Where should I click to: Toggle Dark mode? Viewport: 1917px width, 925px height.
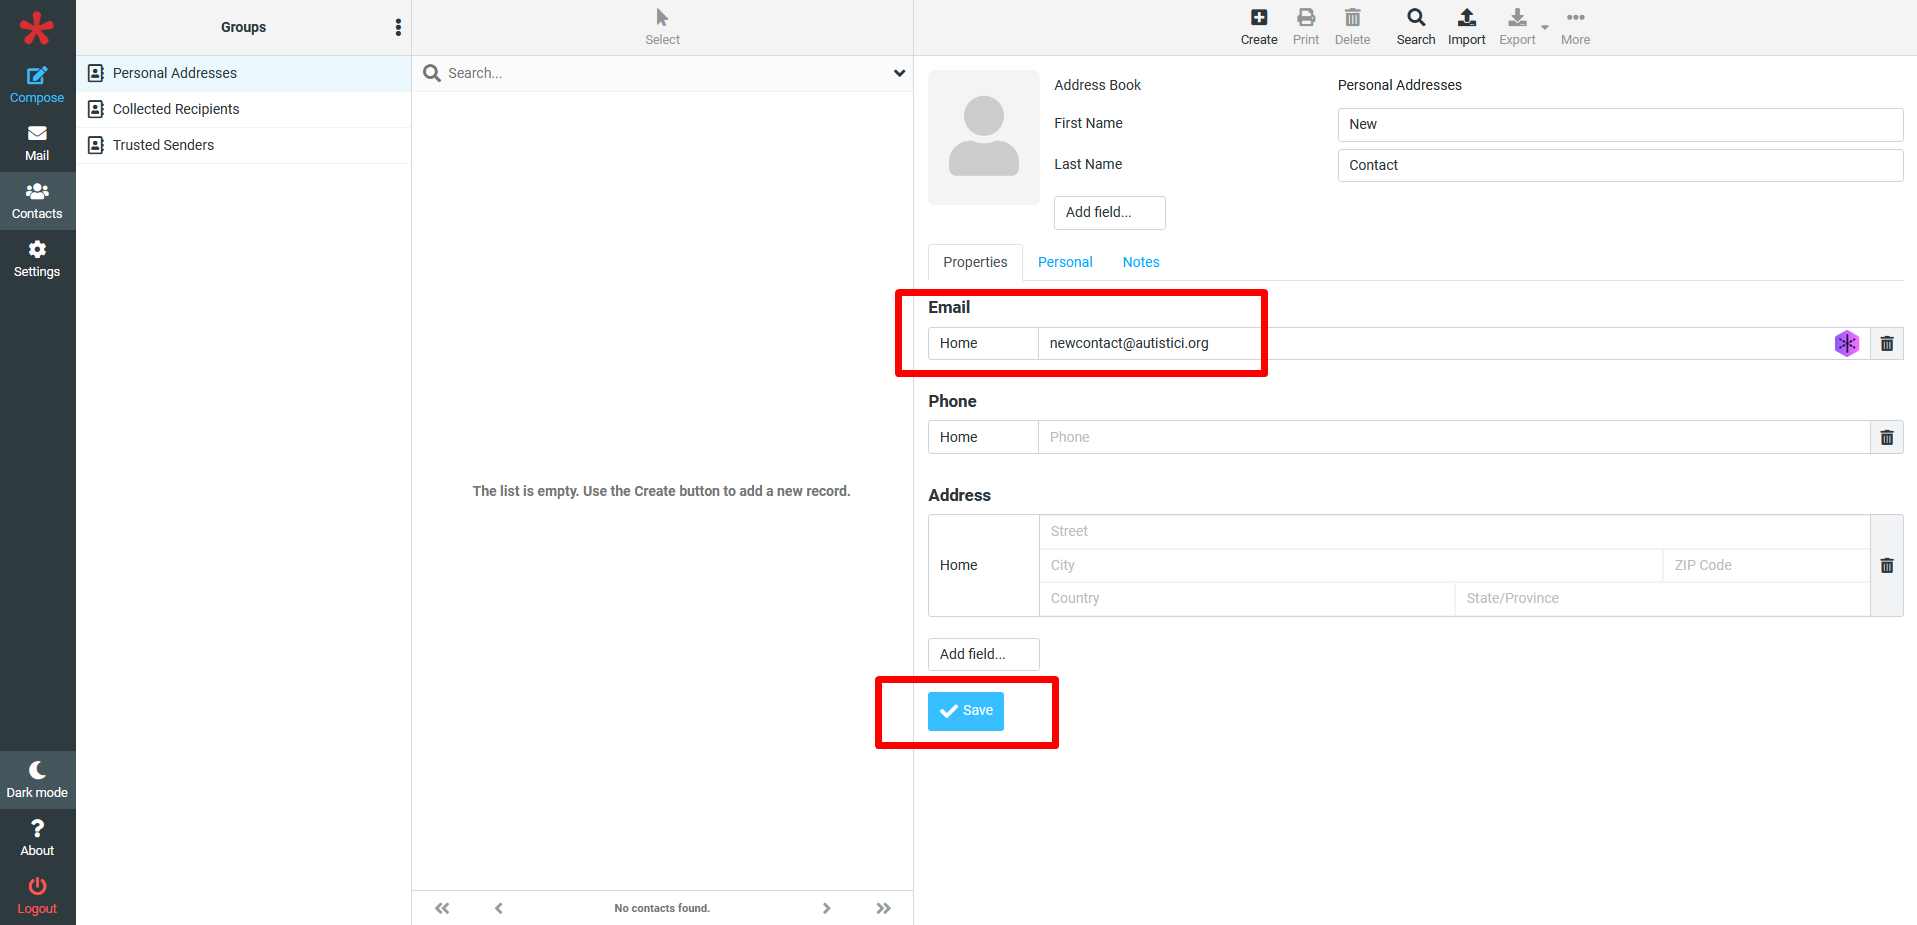[37, 780]
